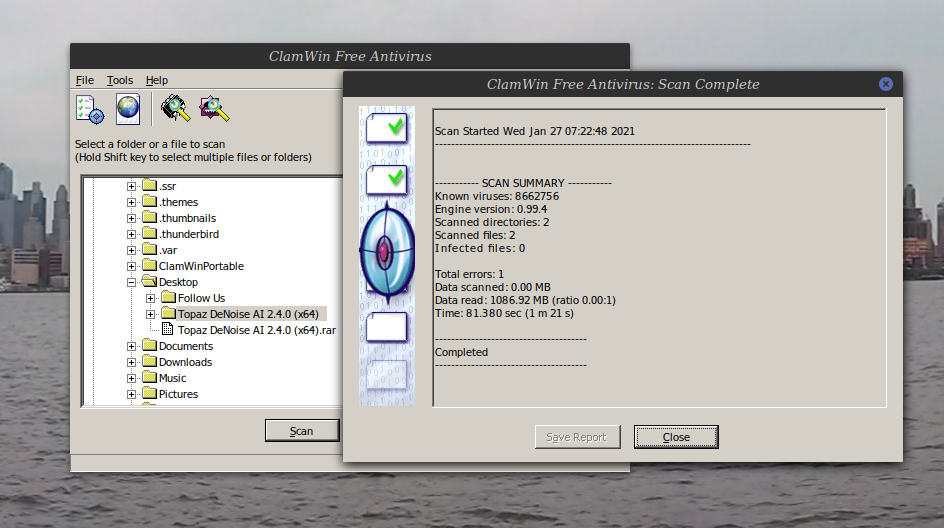
Task: Click the 'Known viruses: 8662756' line
Action: (497, 196)
